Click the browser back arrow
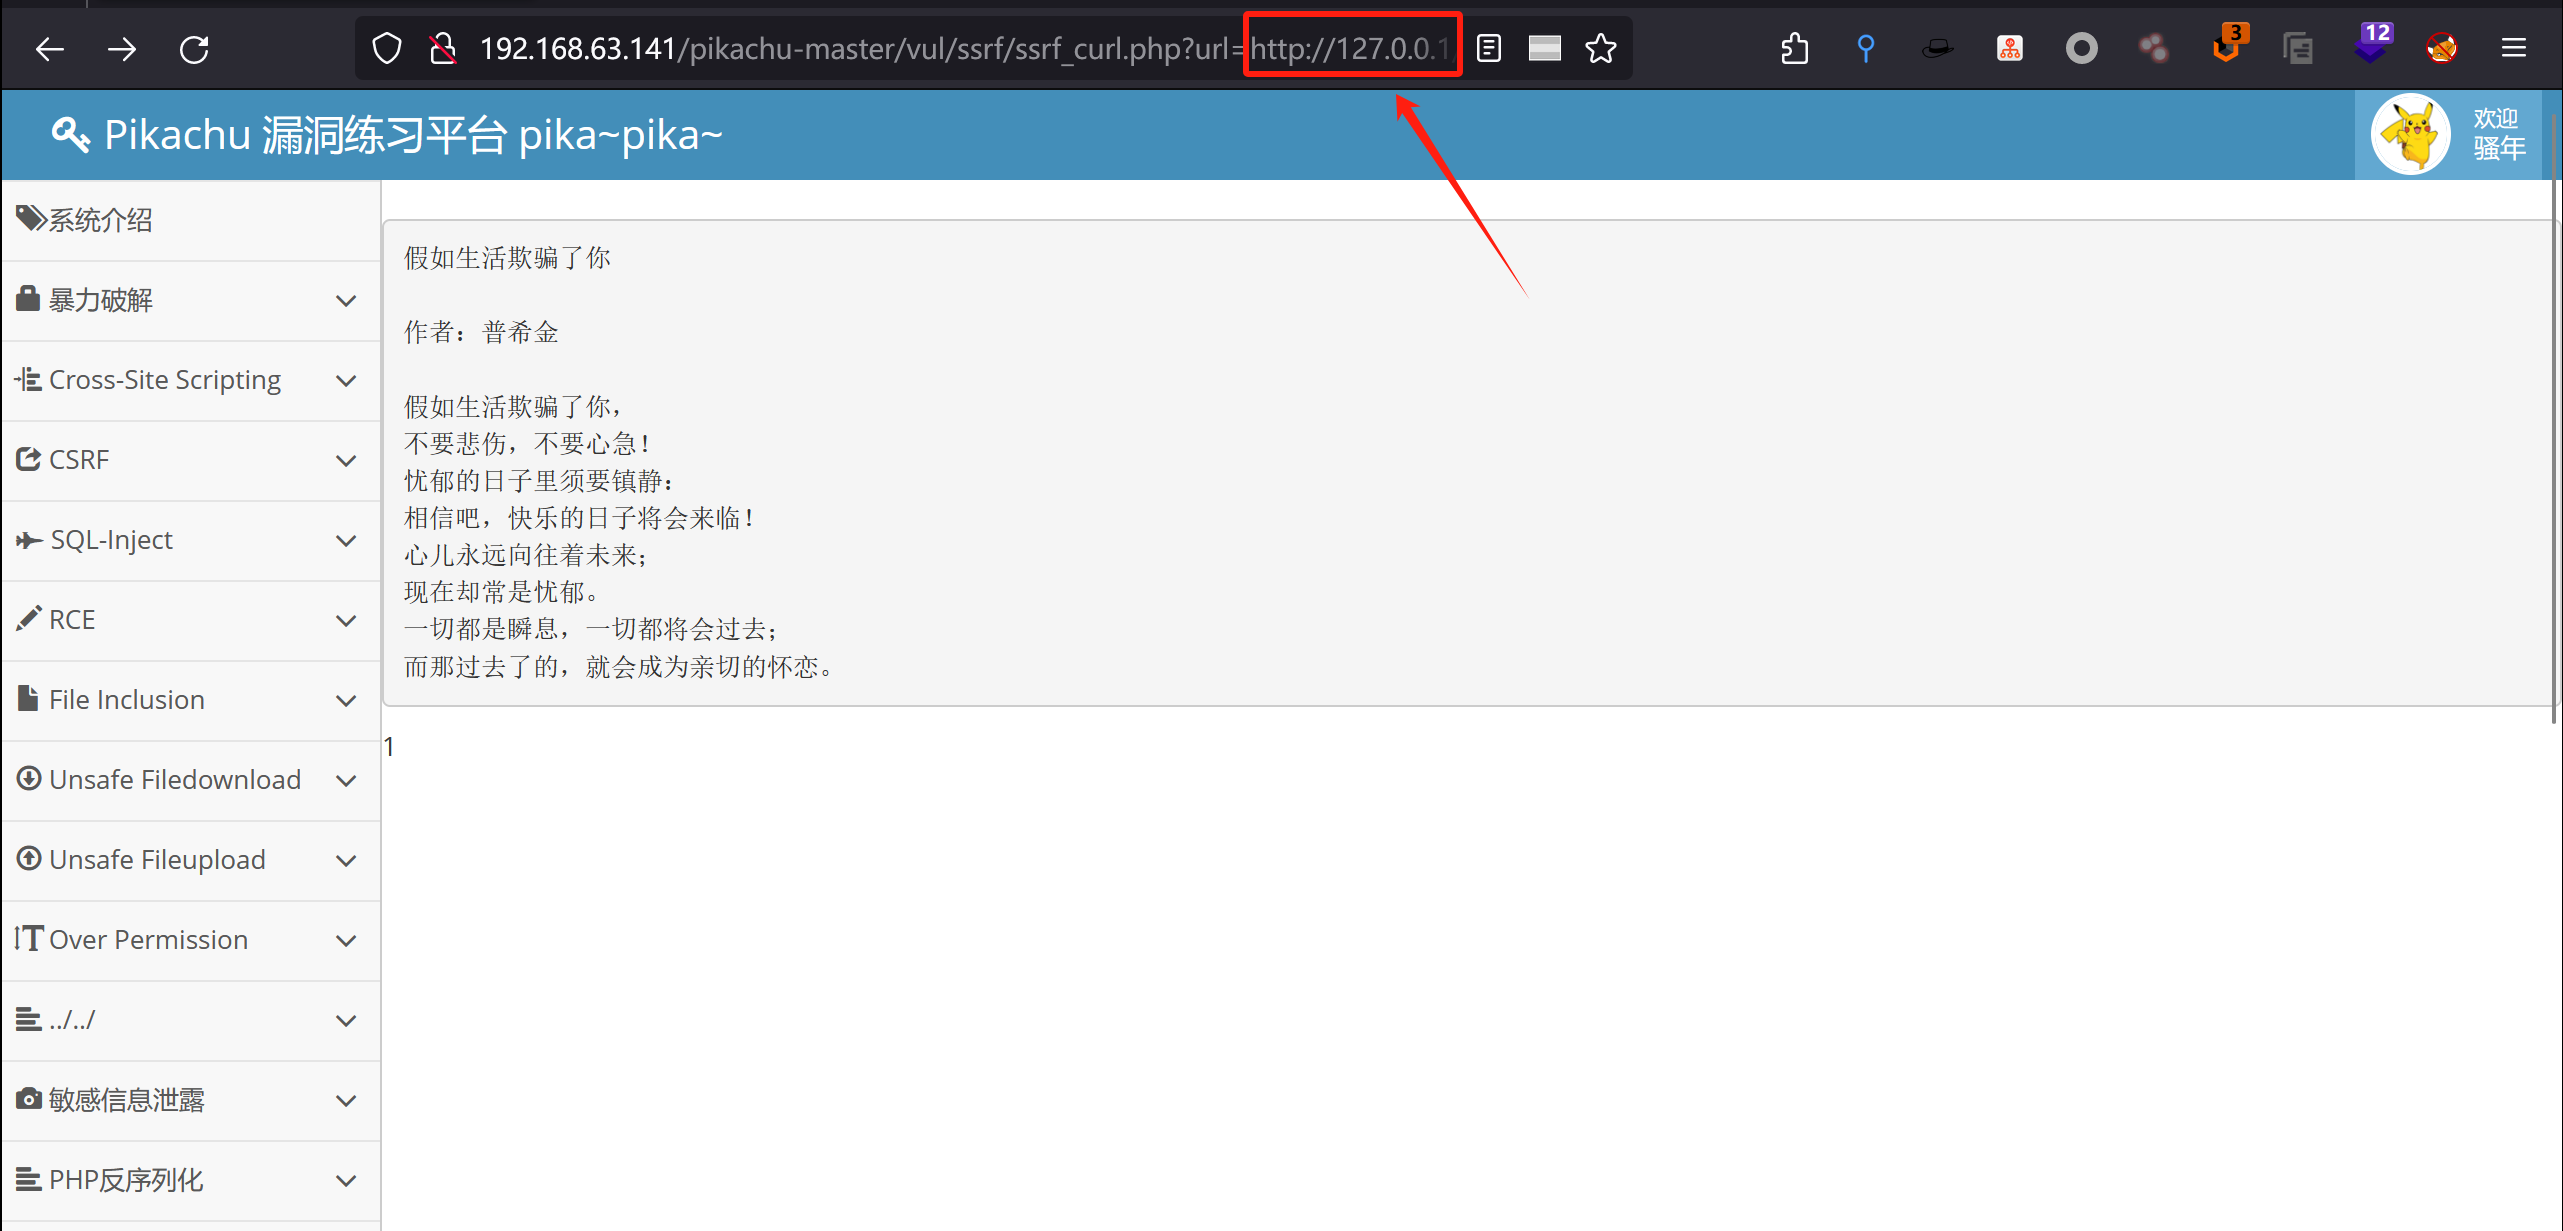 [50, 48]
